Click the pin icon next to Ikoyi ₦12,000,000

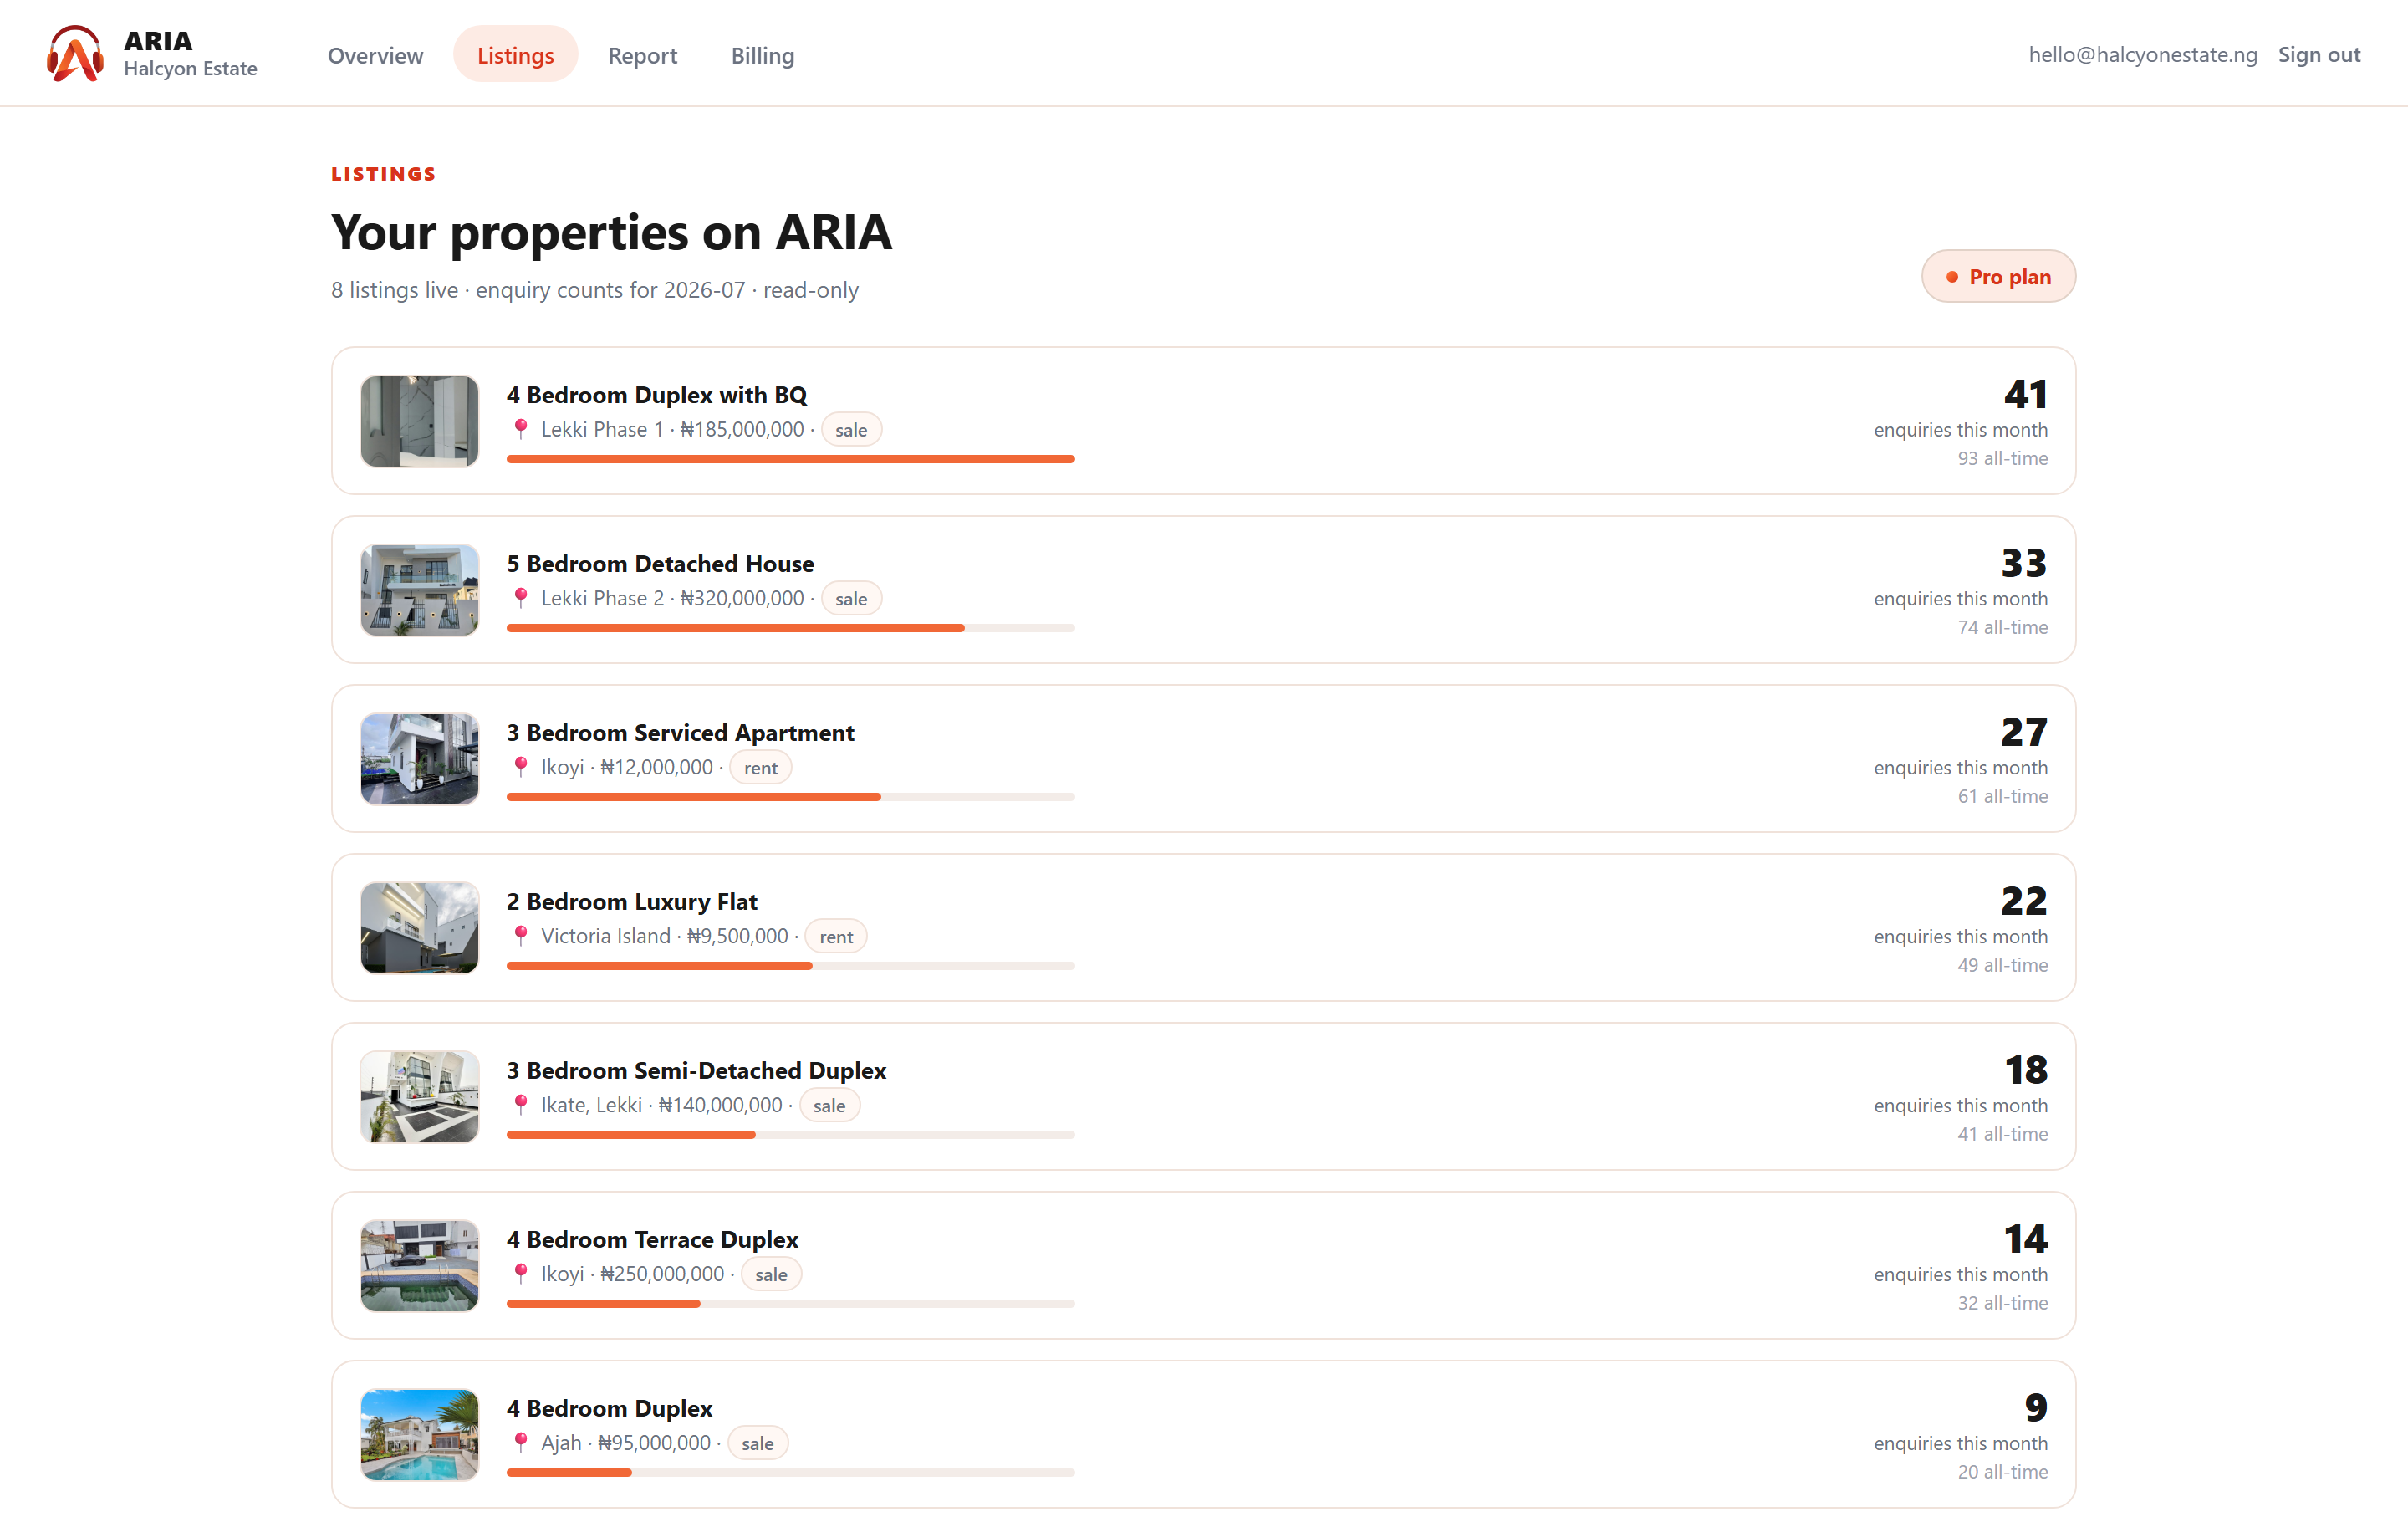point(520,767)
